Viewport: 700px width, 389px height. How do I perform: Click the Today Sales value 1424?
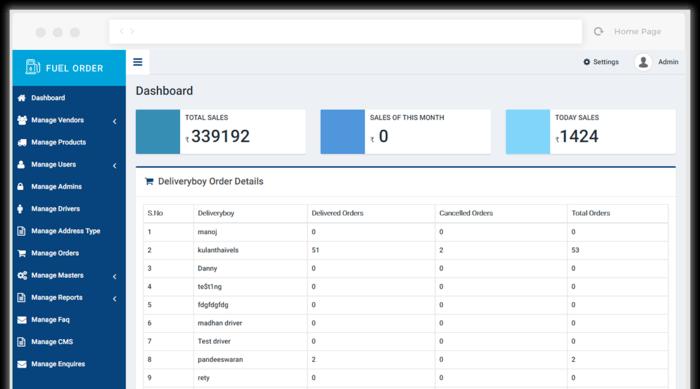pos(579,136)
